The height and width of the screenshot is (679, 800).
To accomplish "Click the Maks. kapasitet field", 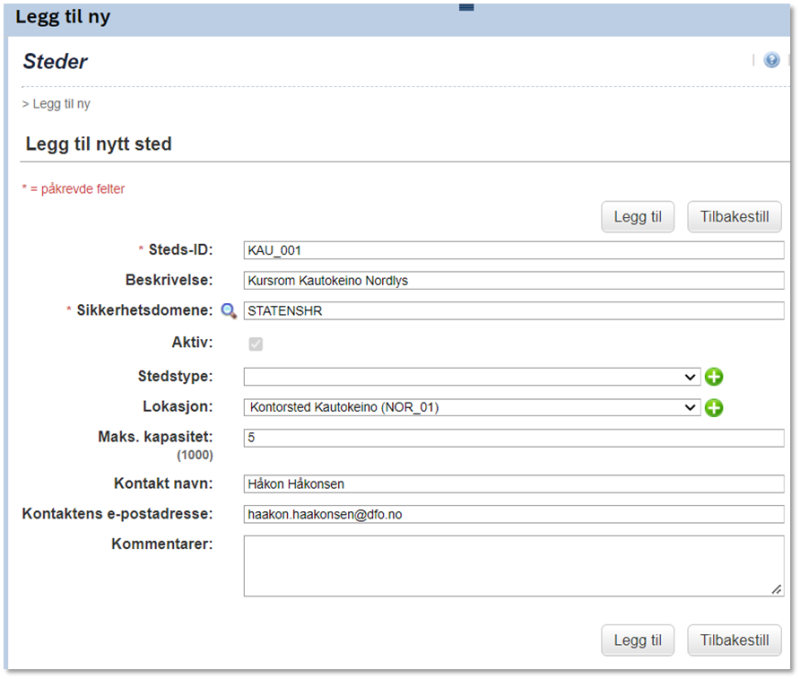I will [514, 438].
